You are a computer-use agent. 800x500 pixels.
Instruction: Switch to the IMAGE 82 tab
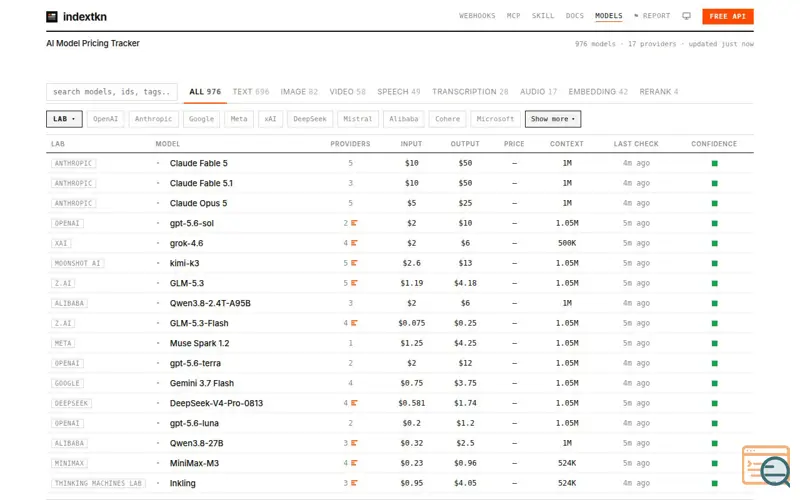pos(299,92)
